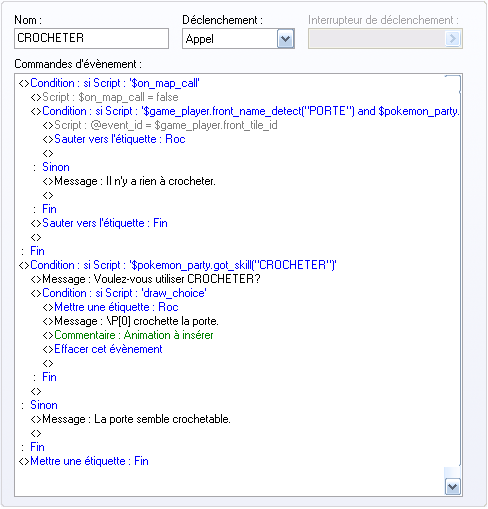Click the Interrupteur de déclenchement arrow button

(453, 39)
